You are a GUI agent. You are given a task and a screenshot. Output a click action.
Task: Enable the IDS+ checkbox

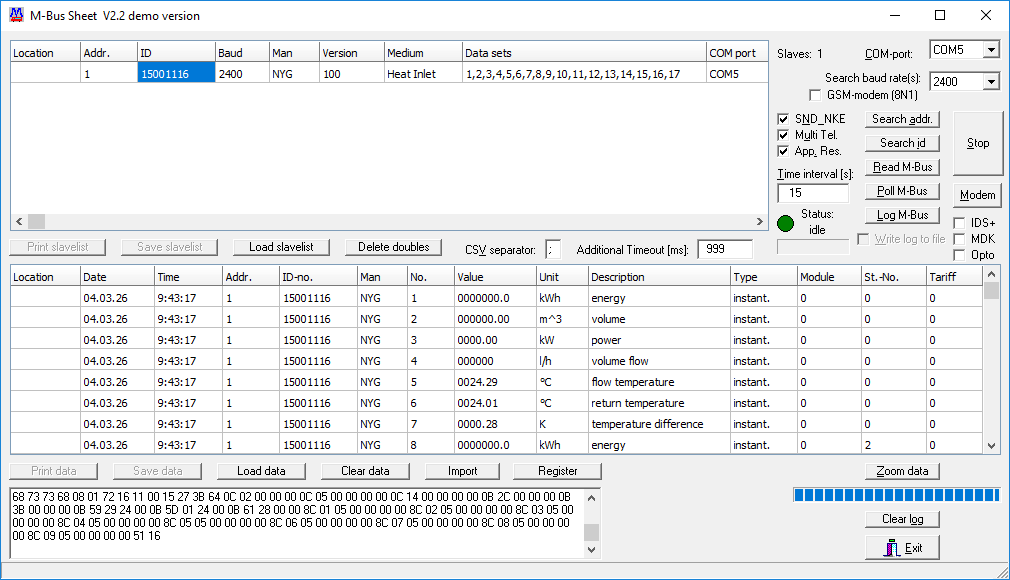coord(960,223)
